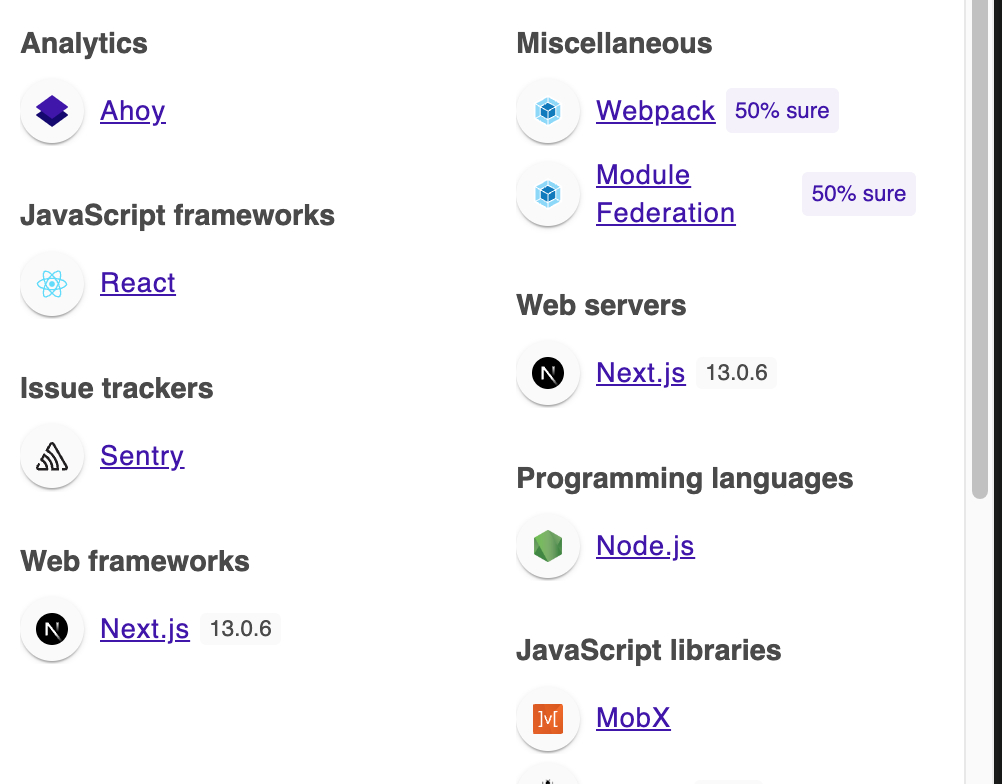Click the purple Ahoy logo icon

tap(52, 111)
